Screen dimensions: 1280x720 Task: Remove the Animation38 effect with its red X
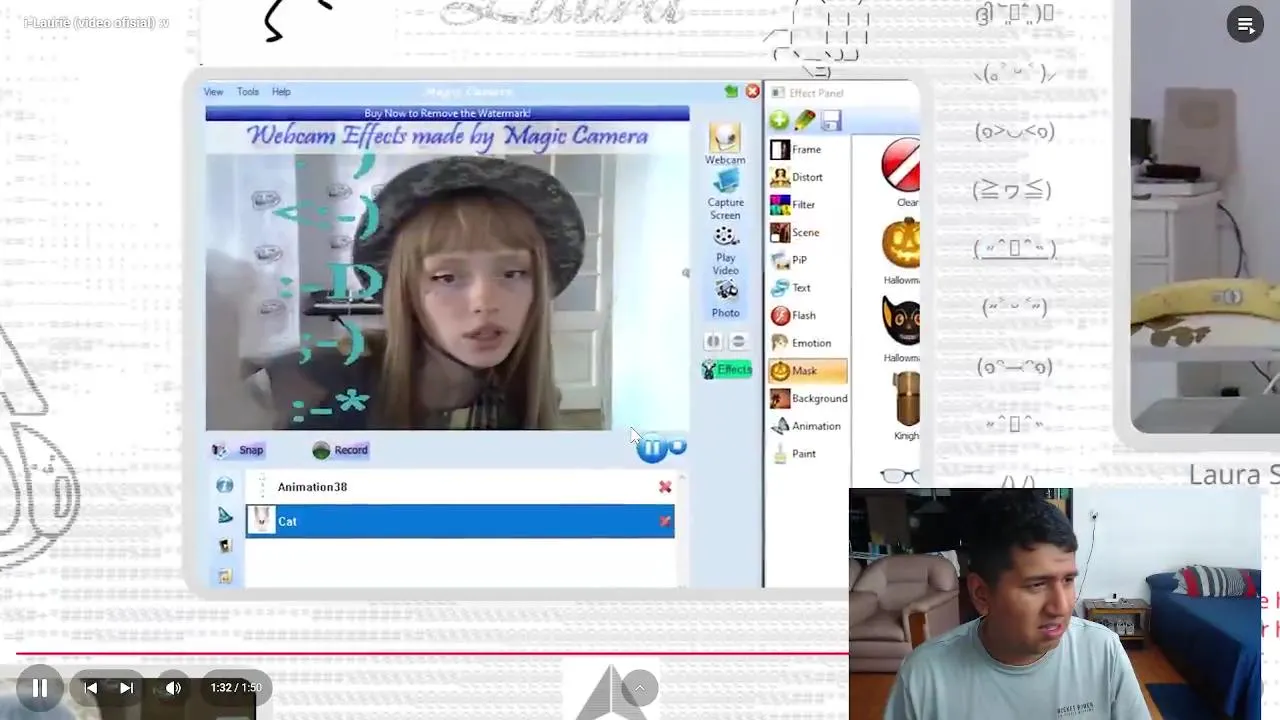(x=665, y=487)
